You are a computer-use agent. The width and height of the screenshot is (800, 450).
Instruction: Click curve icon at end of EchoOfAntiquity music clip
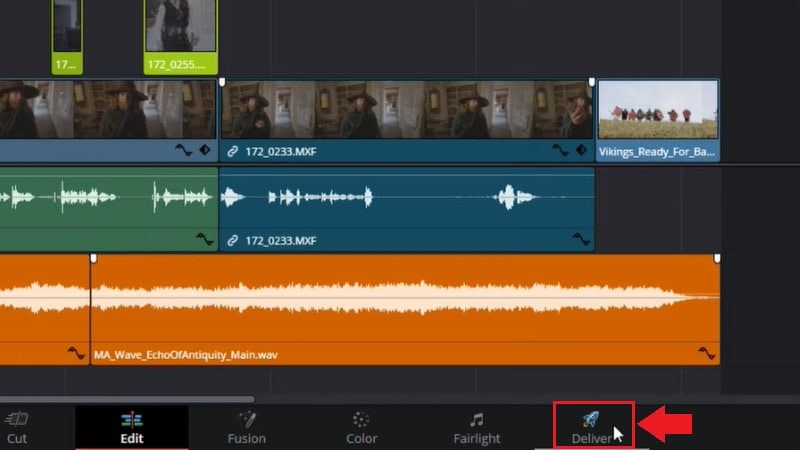click(707, 353)
